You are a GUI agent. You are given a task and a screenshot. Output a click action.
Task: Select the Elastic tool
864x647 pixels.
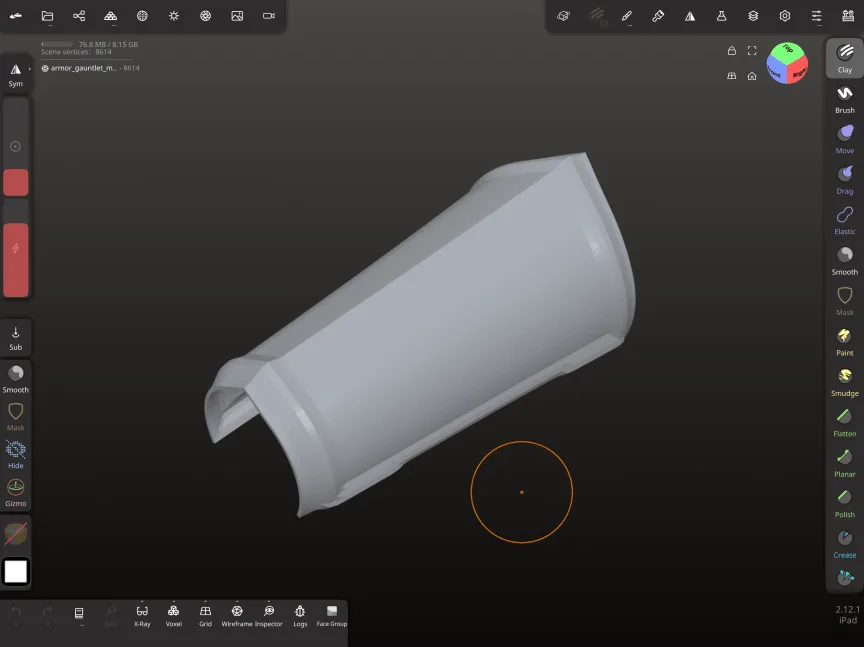coord(844,220)
